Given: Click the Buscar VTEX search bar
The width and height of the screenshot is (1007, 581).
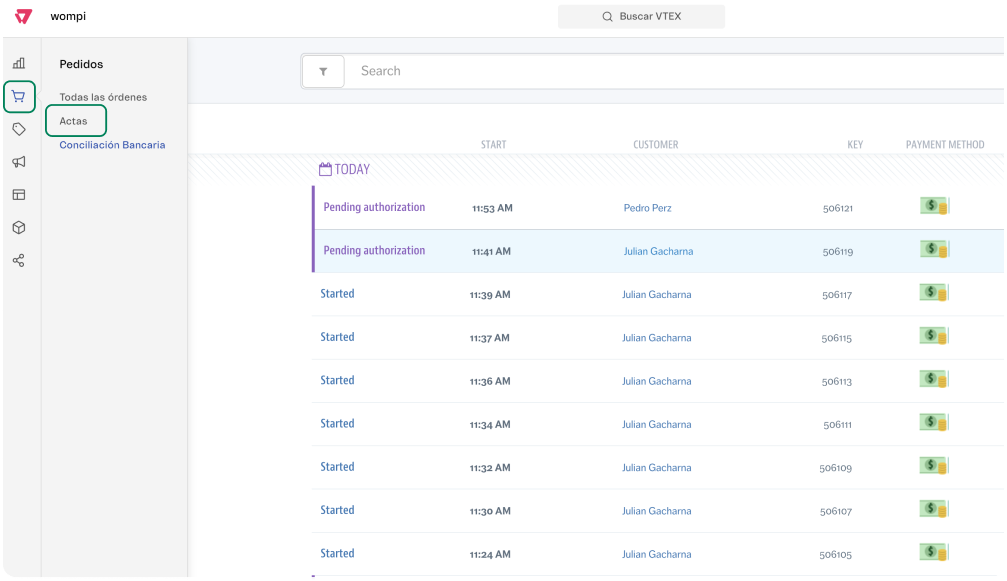Looking at the screenshot, I should click(x=641, y=17).
